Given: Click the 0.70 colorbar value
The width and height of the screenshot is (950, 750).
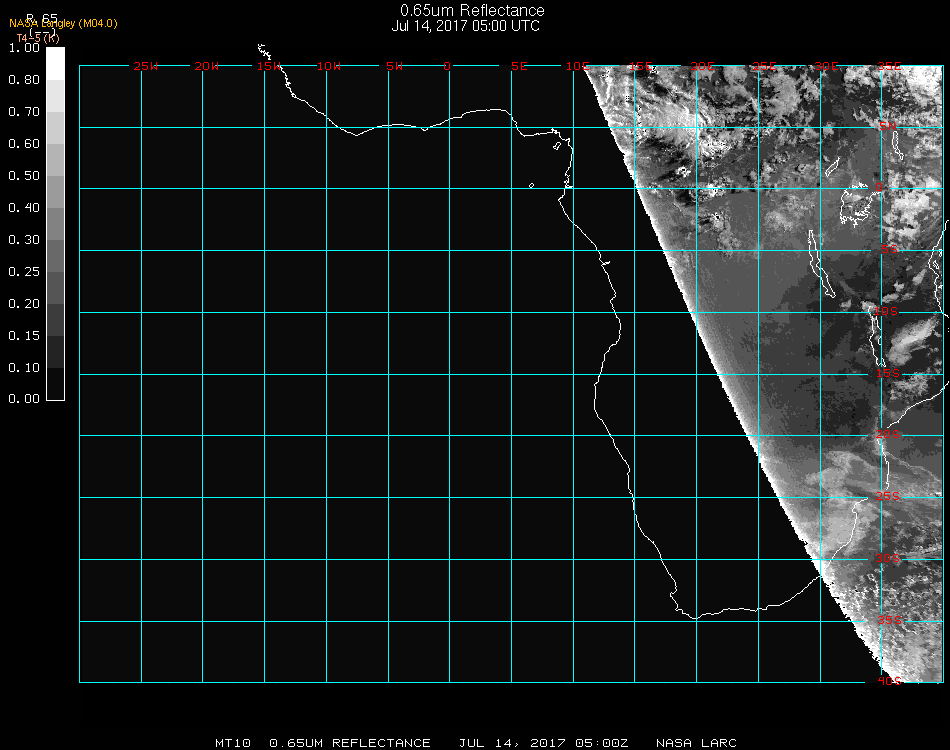Looking at the screenshot, I should pos(24,112).
